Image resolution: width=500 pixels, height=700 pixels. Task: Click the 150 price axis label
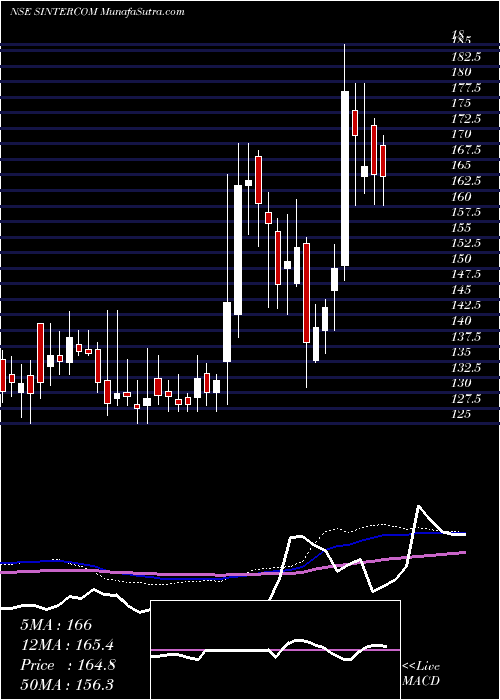click(x=462, y=258)
